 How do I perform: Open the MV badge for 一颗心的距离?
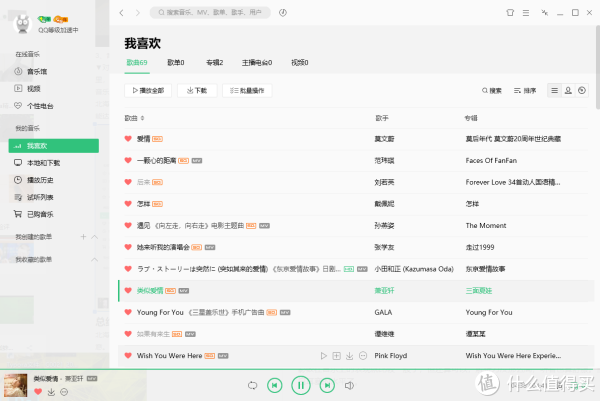[197, 161]
